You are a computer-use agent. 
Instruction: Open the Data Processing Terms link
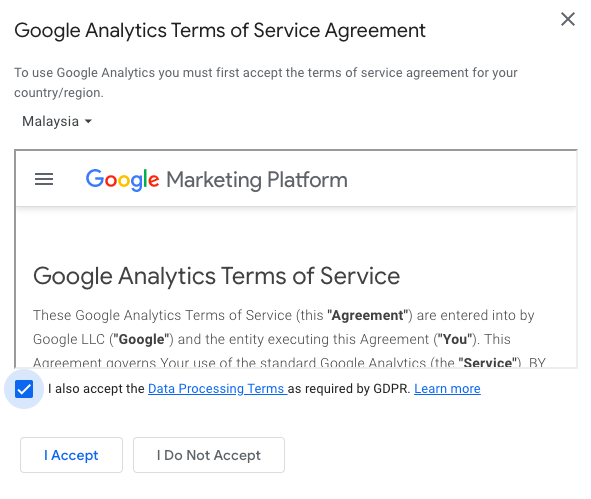(x=217, y=389)
